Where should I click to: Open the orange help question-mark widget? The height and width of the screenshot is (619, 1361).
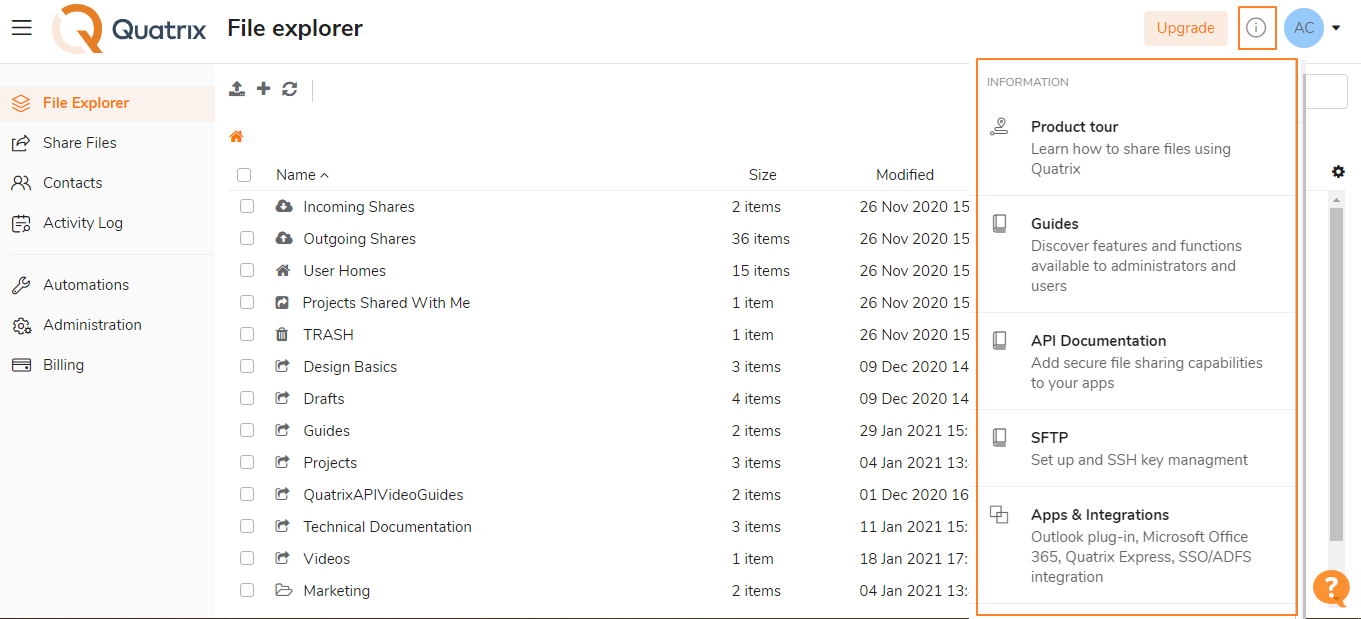coord(1331,588)
